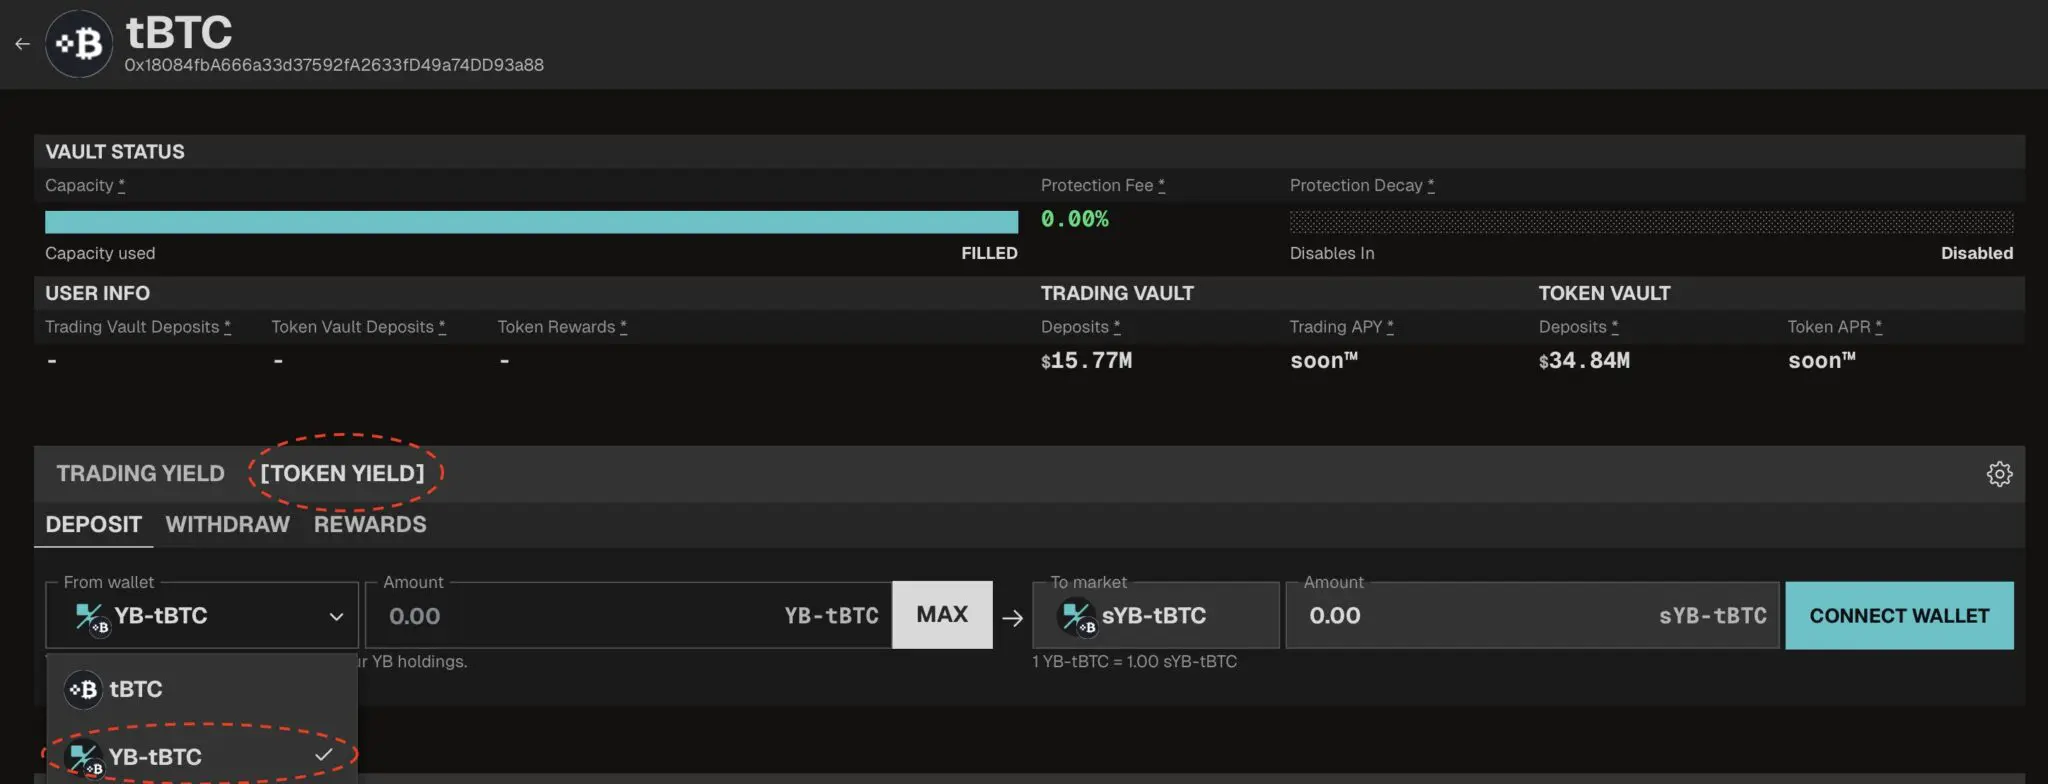Click the back arrow icon
Screen dimensions: 2048x784
[22, 44]
